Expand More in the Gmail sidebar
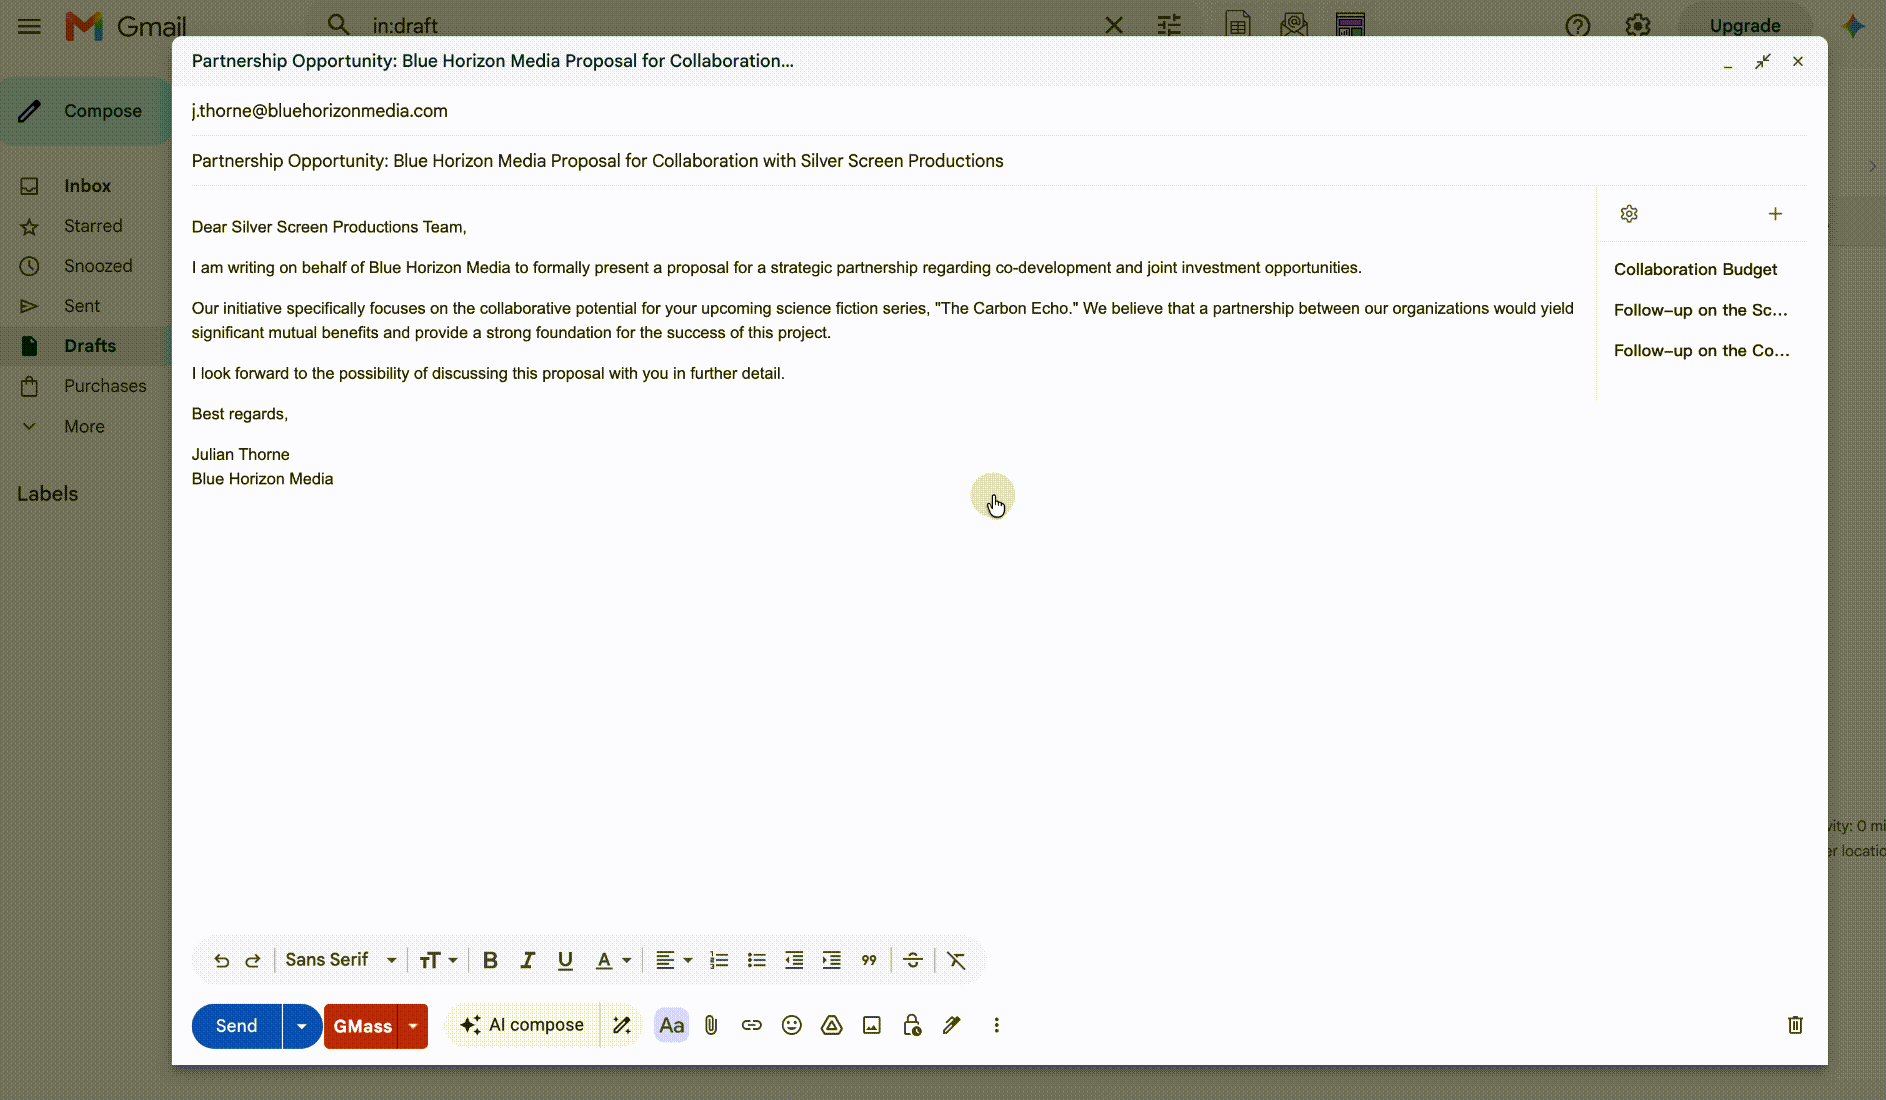Image resolution: width=1886 pixels, height=1100 pixels. pyautogui.click(x=84, y=427)
